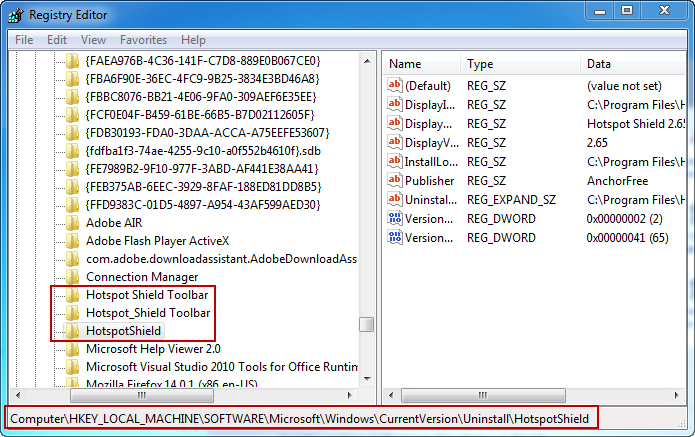Click the string icon of Publisher value
The height and width of the screenshot is (437, 695).
click(x=394, y=180)
